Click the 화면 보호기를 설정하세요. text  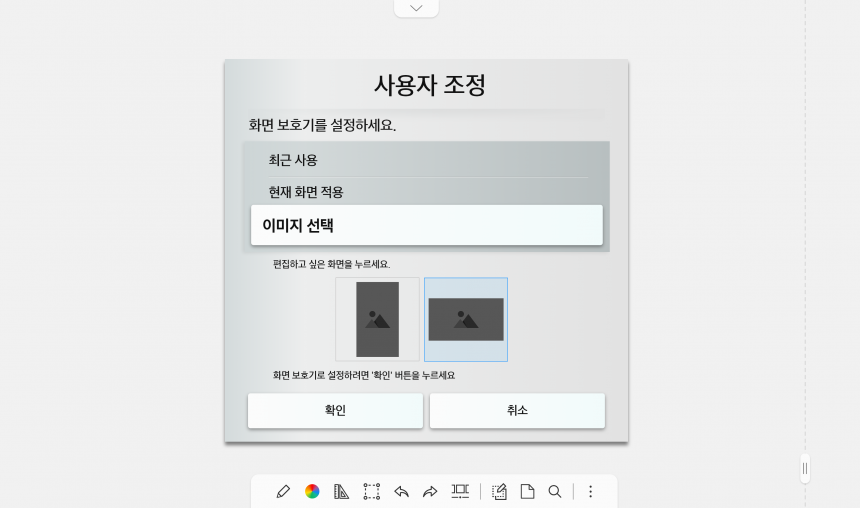tap(322, 125)
